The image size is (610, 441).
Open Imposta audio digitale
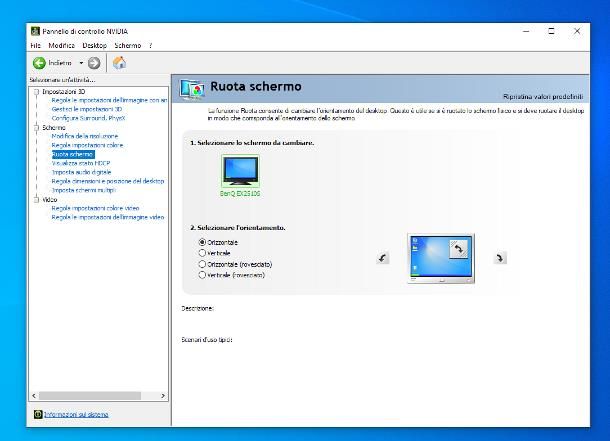(x=81, y=172)
